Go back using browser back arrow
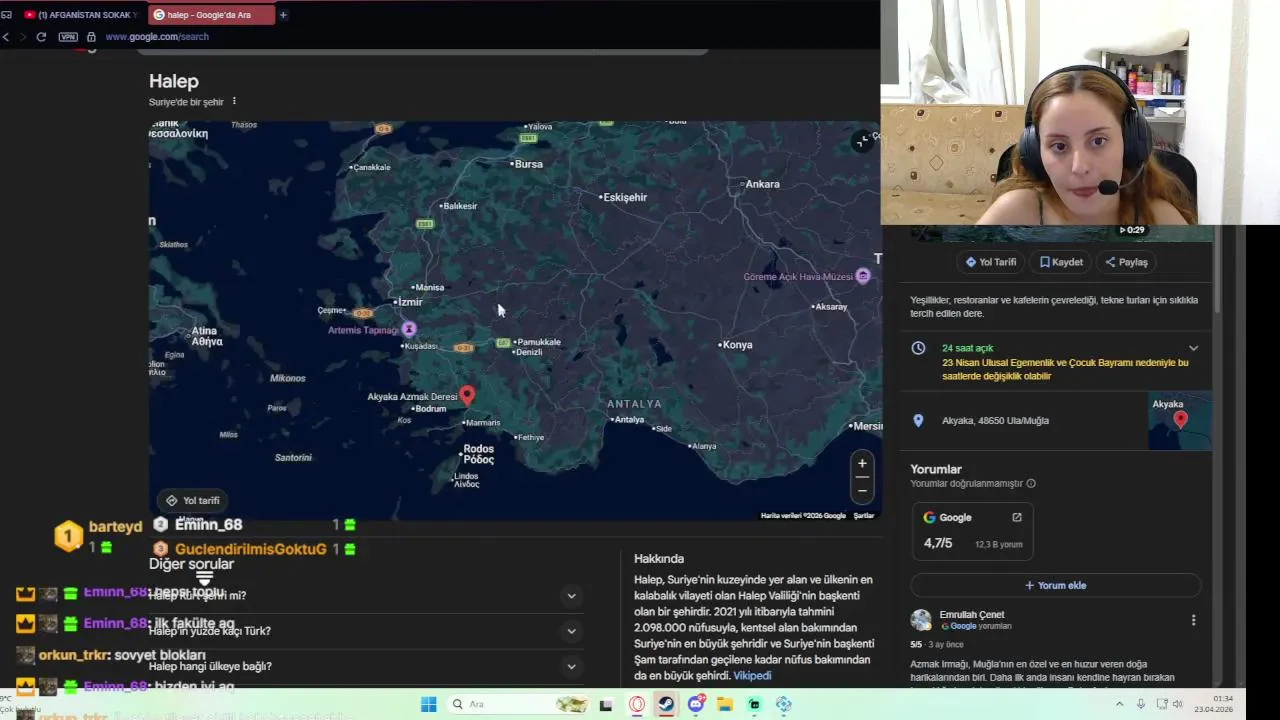The width and height of the screenshot is (1280, 720). pos(6,37)
